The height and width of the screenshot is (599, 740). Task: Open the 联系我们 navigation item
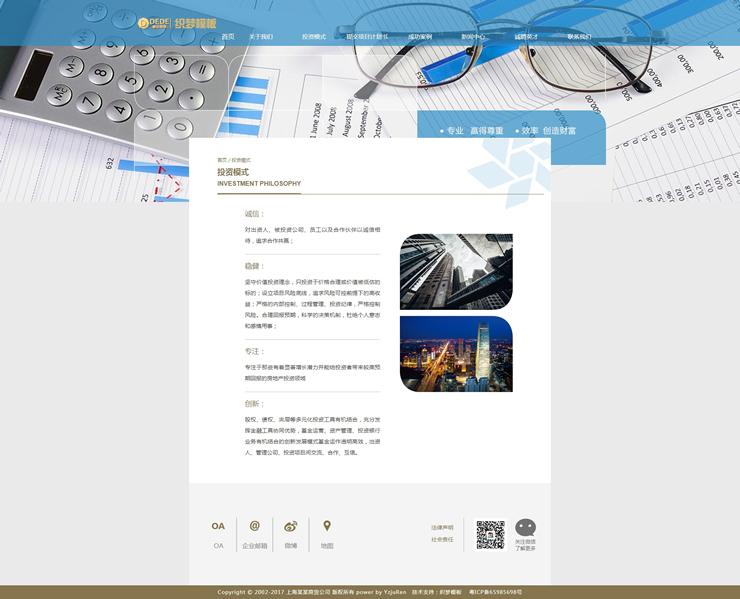coord(579,37)
